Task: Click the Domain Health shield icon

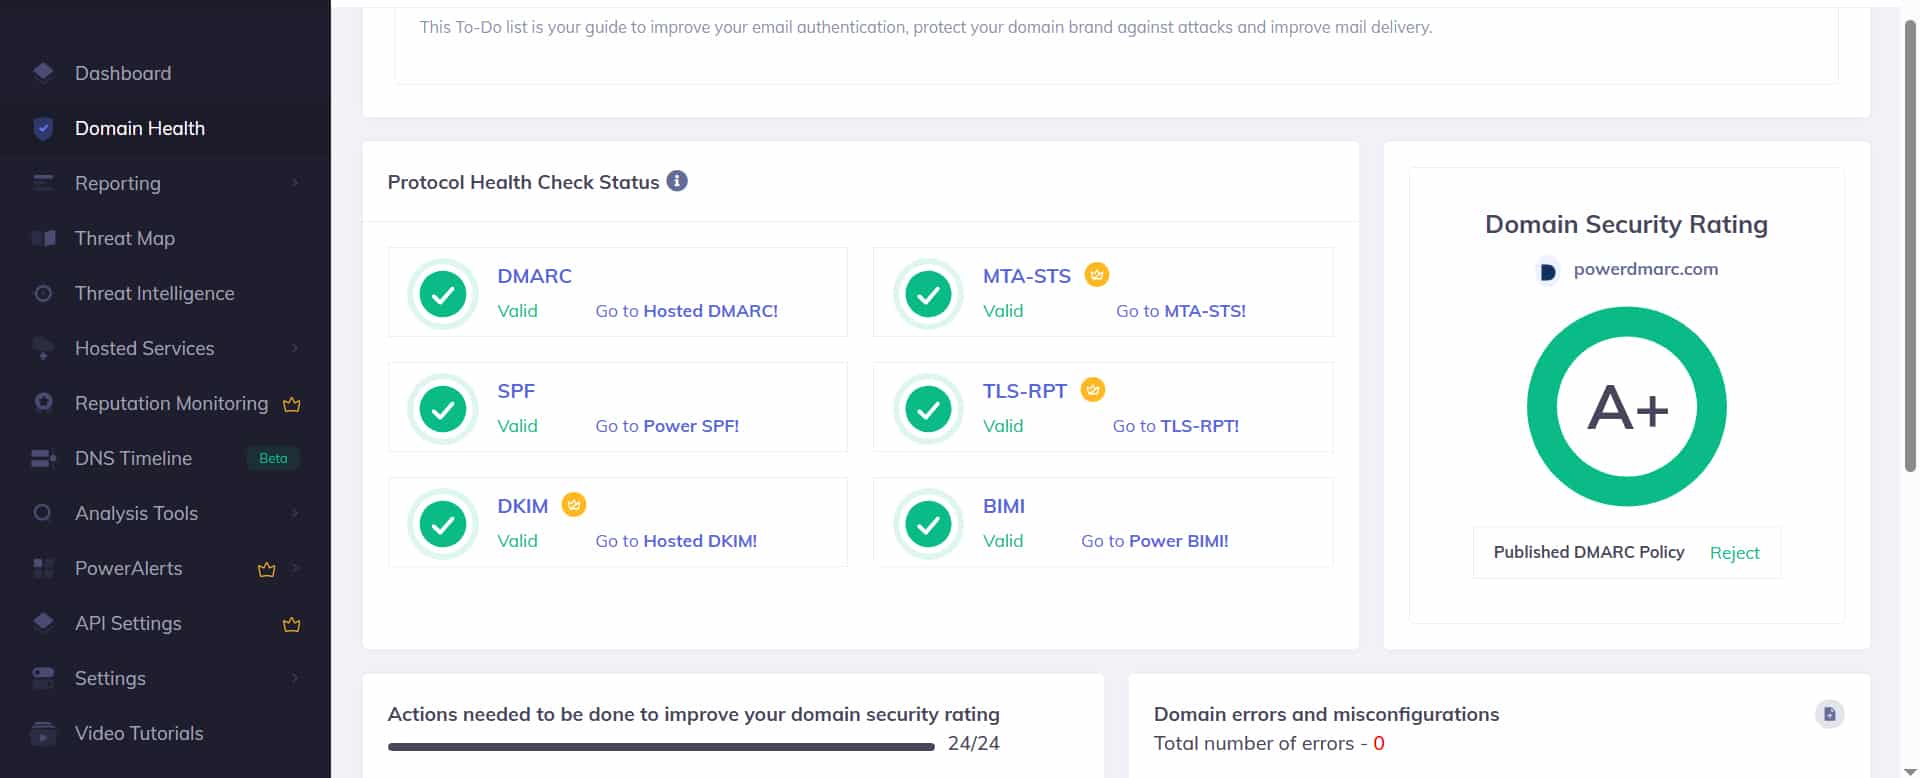Action: coord(43,128)
